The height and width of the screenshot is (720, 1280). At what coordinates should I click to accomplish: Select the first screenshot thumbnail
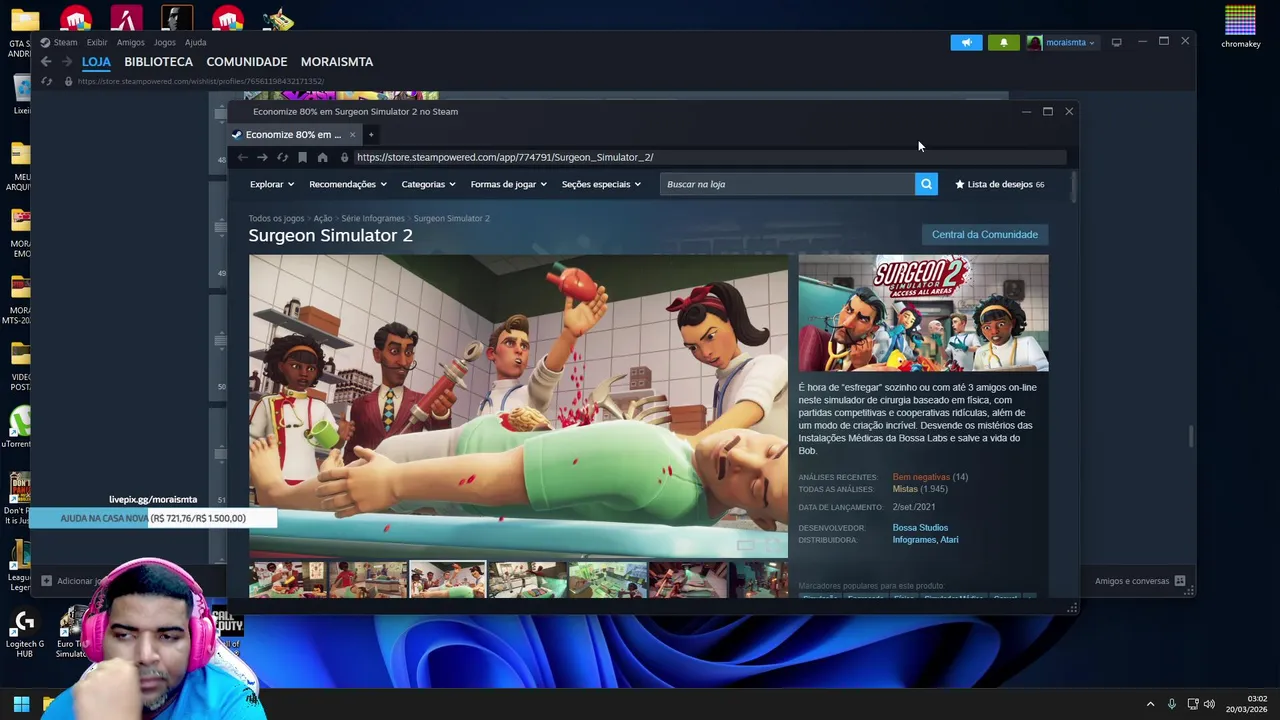(x=287, y=580)
